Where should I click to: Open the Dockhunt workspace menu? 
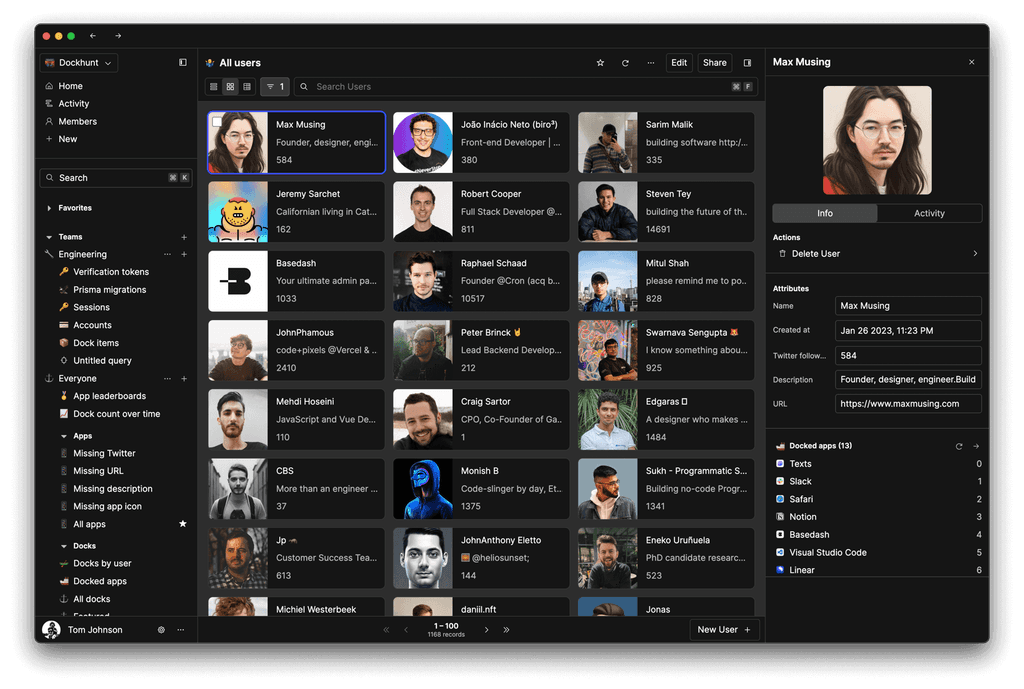tap(78, 62)
